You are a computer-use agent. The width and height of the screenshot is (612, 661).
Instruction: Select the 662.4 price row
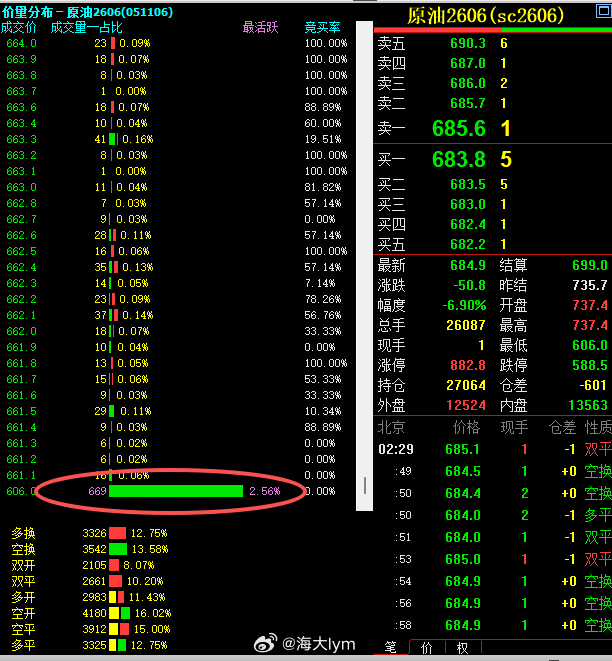click(x=177, y=267)
